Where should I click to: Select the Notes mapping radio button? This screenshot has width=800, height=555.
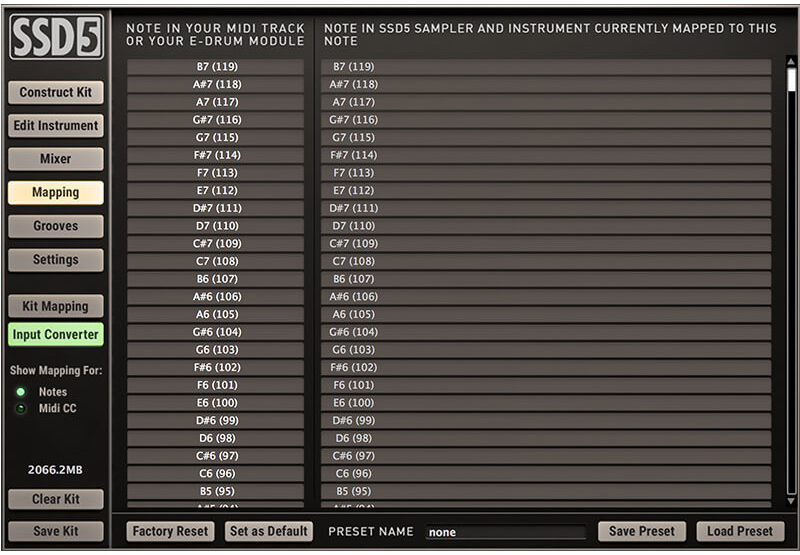(x=21, y=392)
